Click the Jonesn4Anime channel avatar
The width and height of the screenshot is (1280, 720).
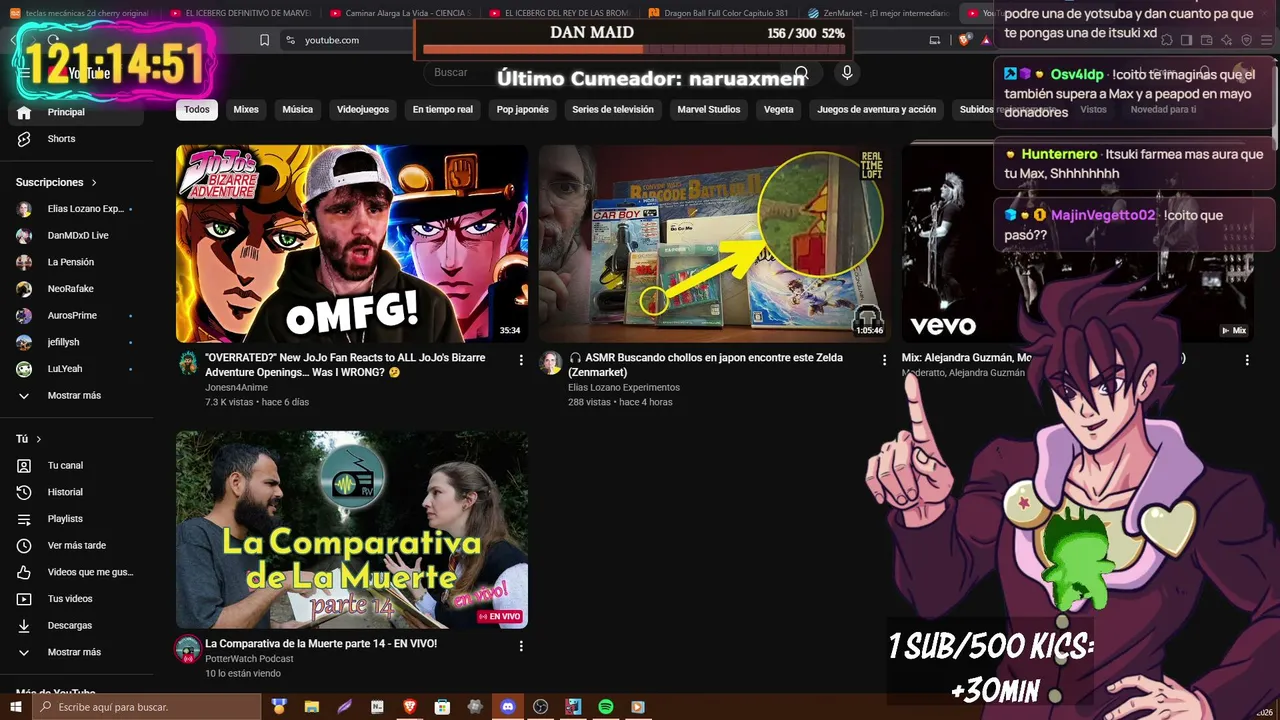[188, 362]
